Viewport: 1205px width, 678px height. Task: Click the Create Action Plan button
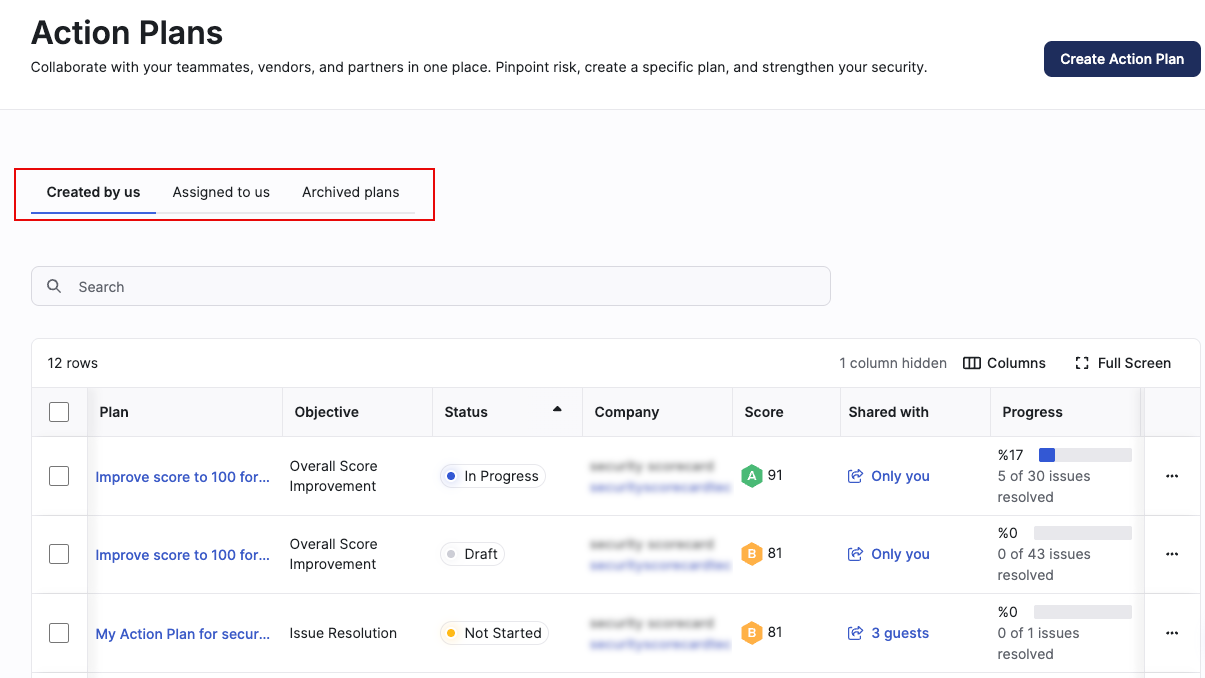point(1122,59)
